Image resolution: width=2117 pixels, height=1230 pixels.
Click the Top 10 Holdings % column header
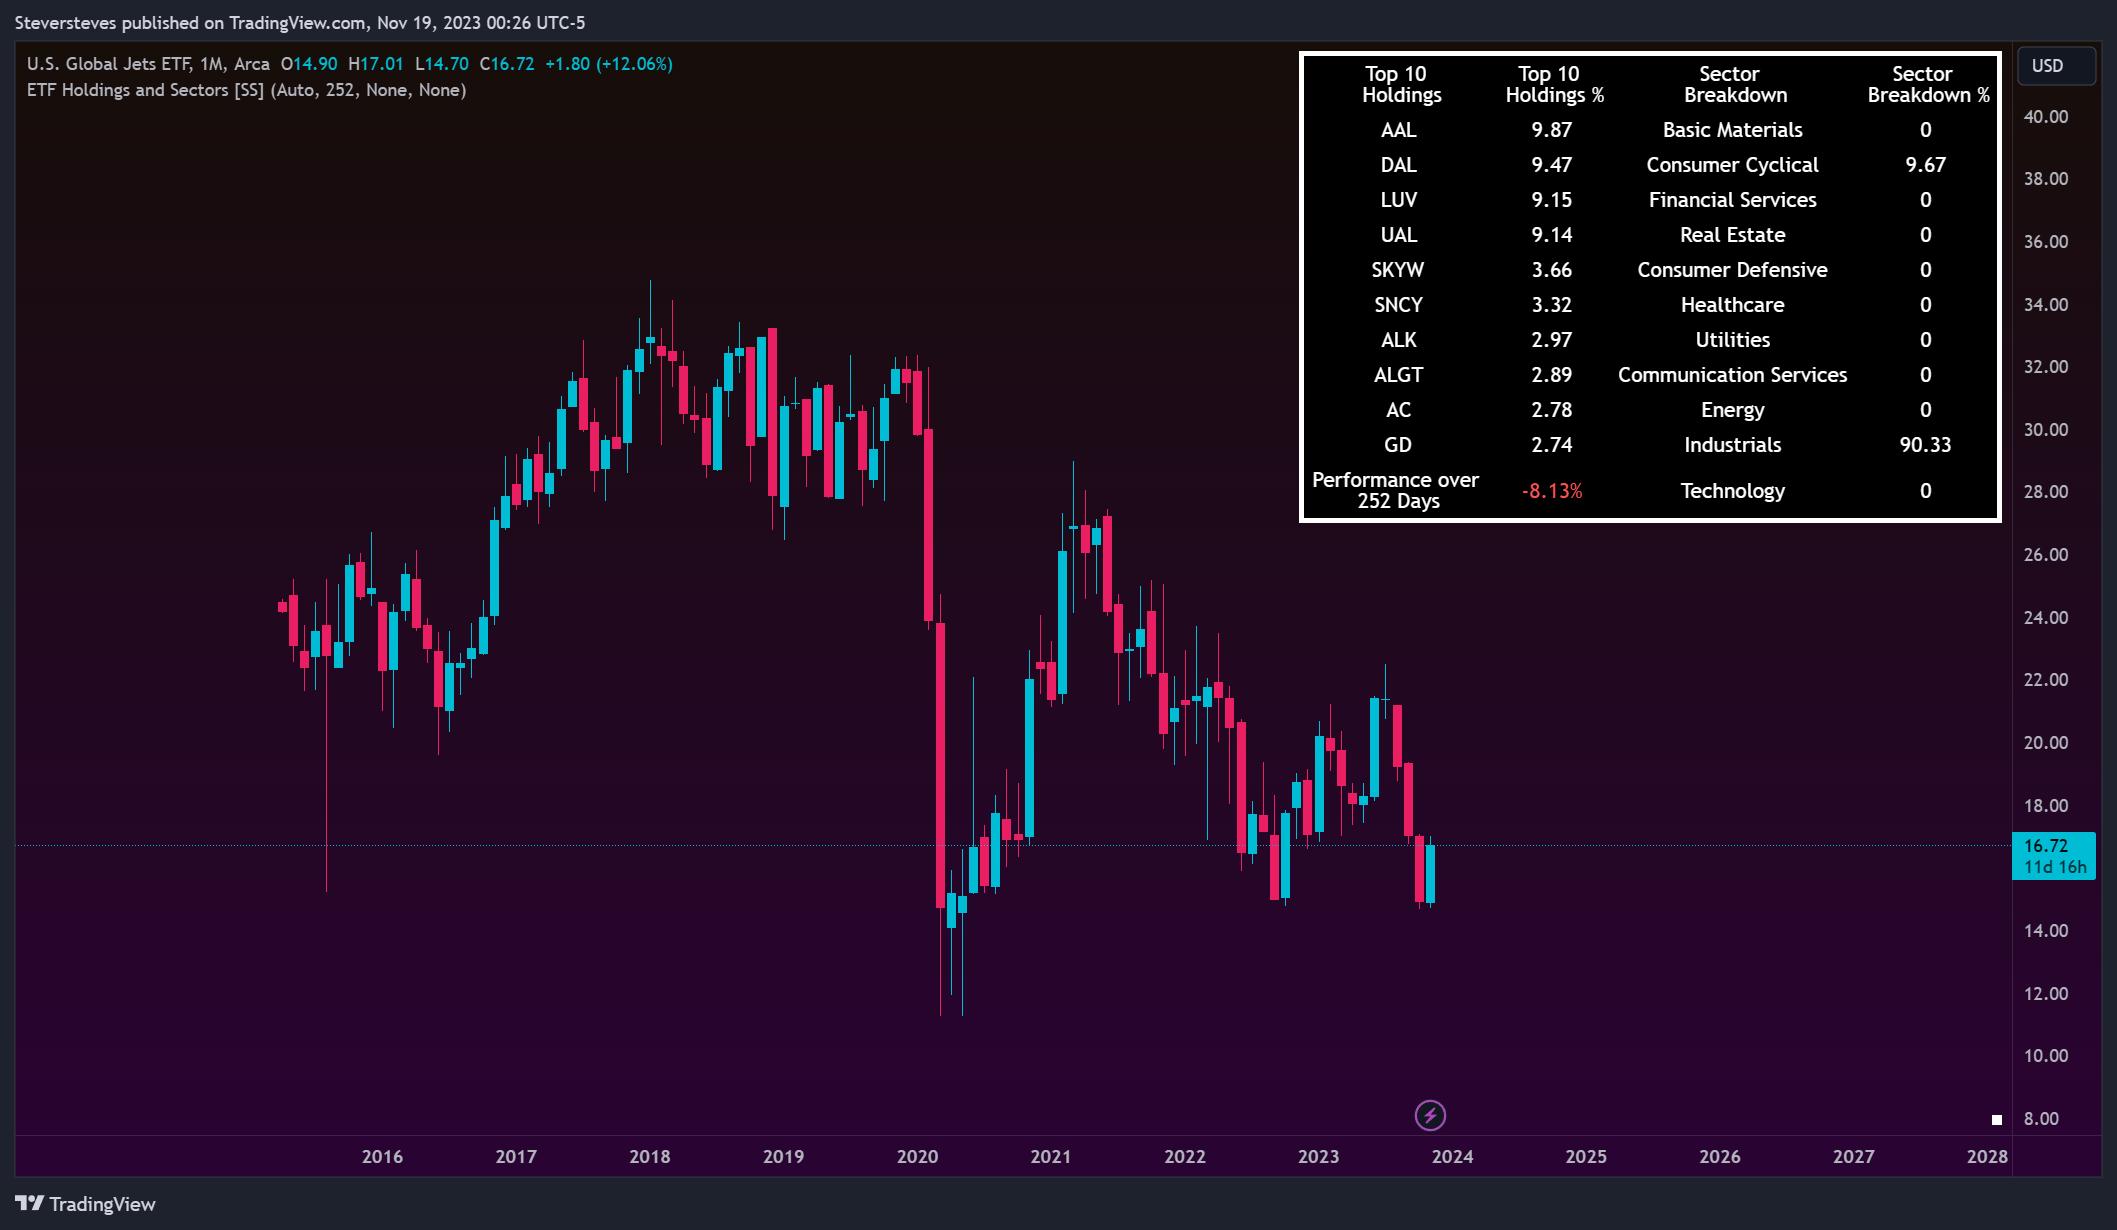[1554, 84]
